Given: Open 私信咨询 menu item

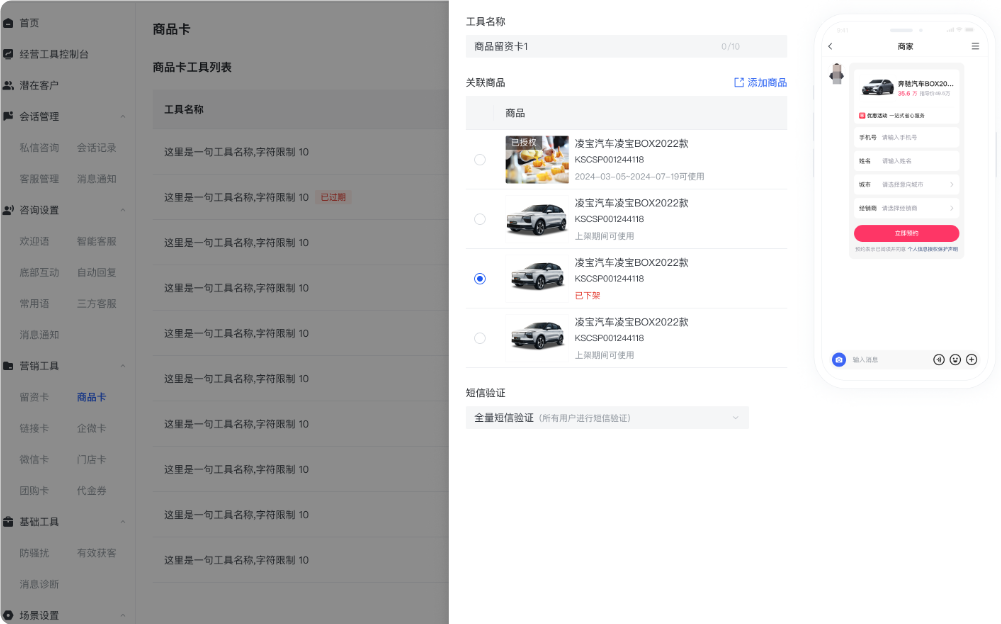Looking at the screenshot, I should click(39, 148).
